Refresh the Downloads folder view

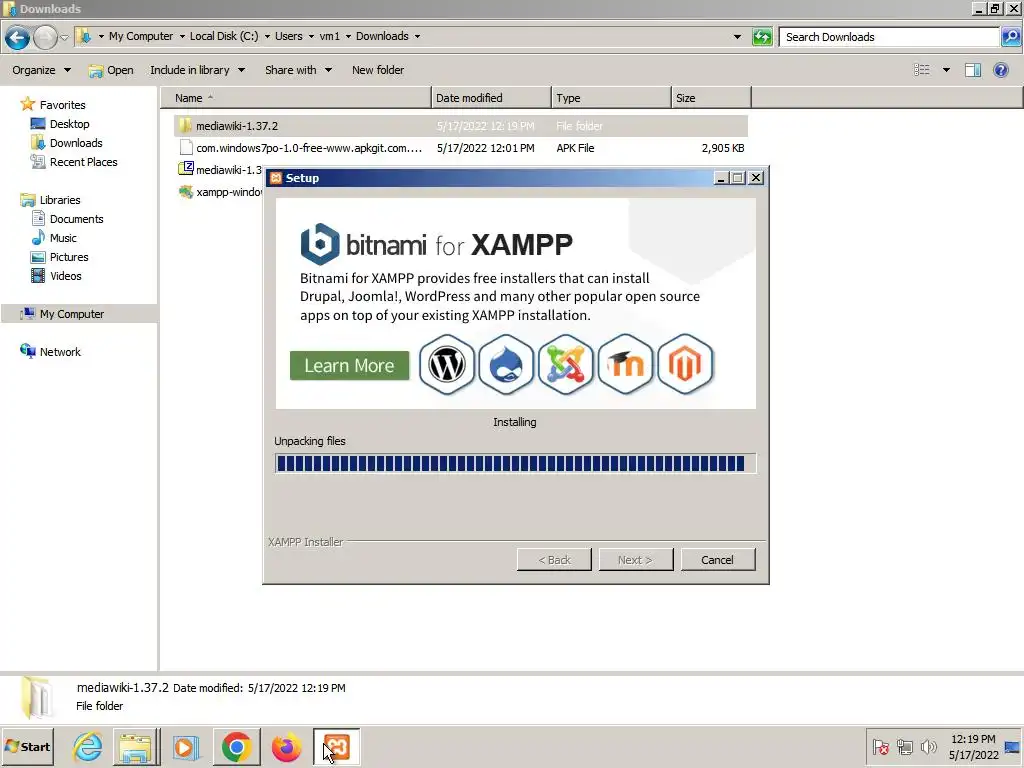pyautogui.click(x=762, y=37)
